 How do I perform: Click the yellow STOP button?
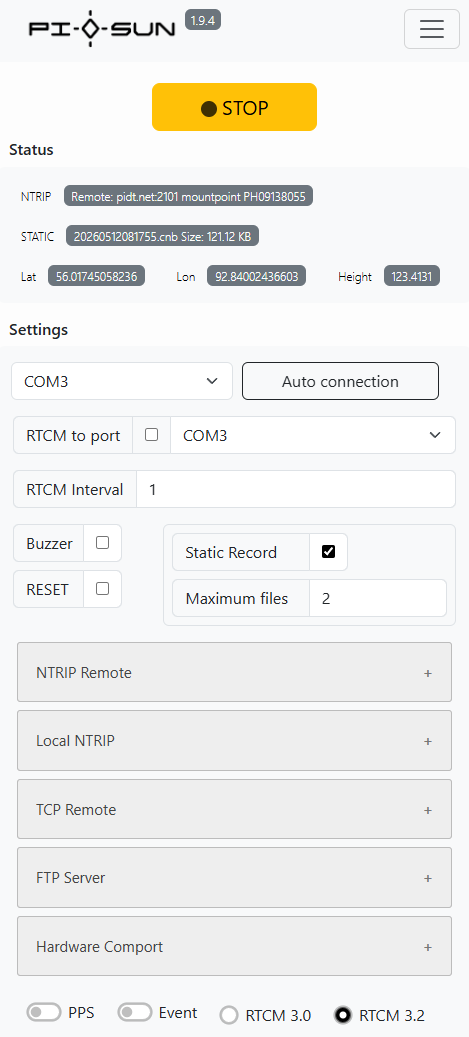click(234, 107)
